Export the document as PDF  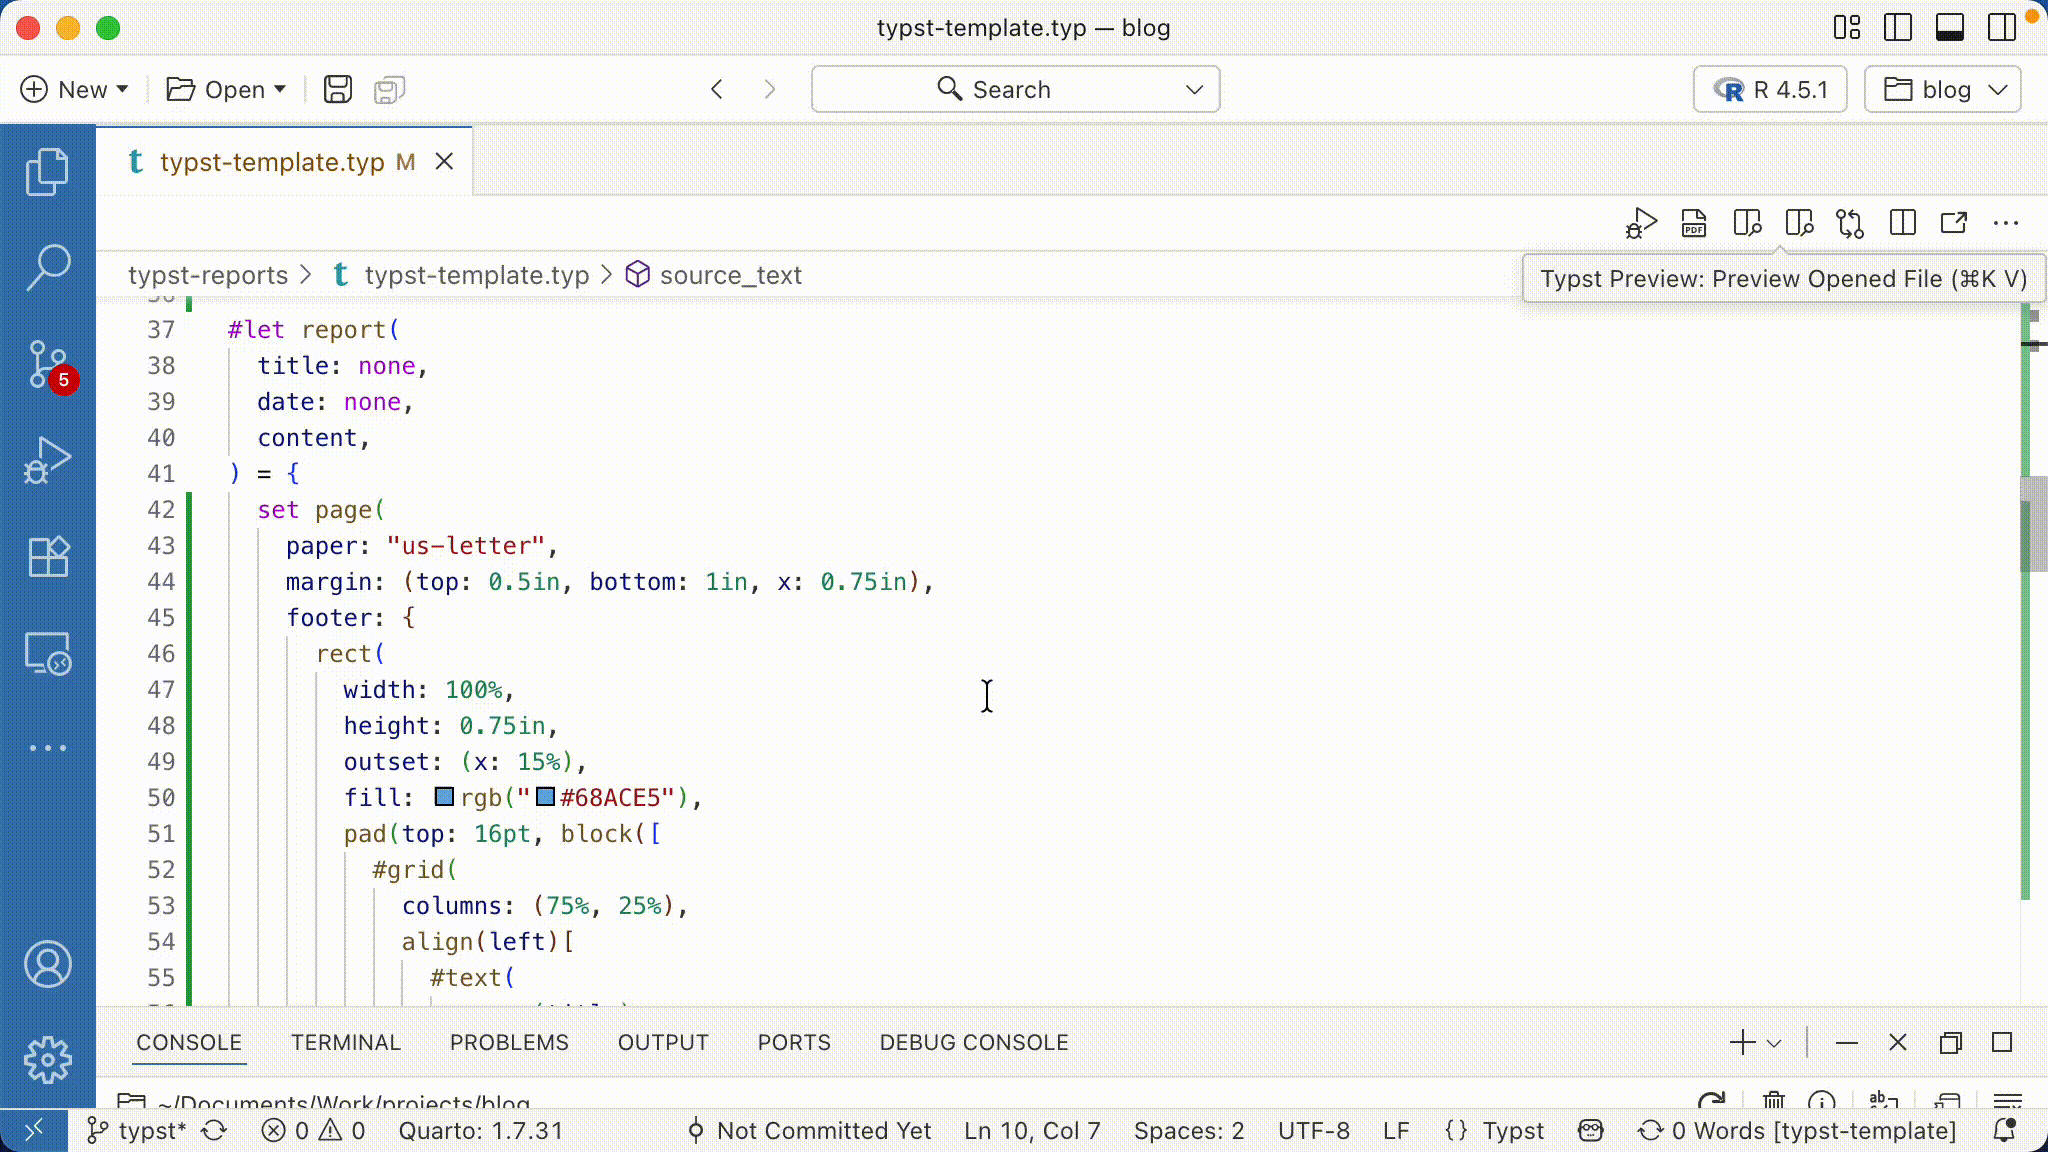point(1693,223)
